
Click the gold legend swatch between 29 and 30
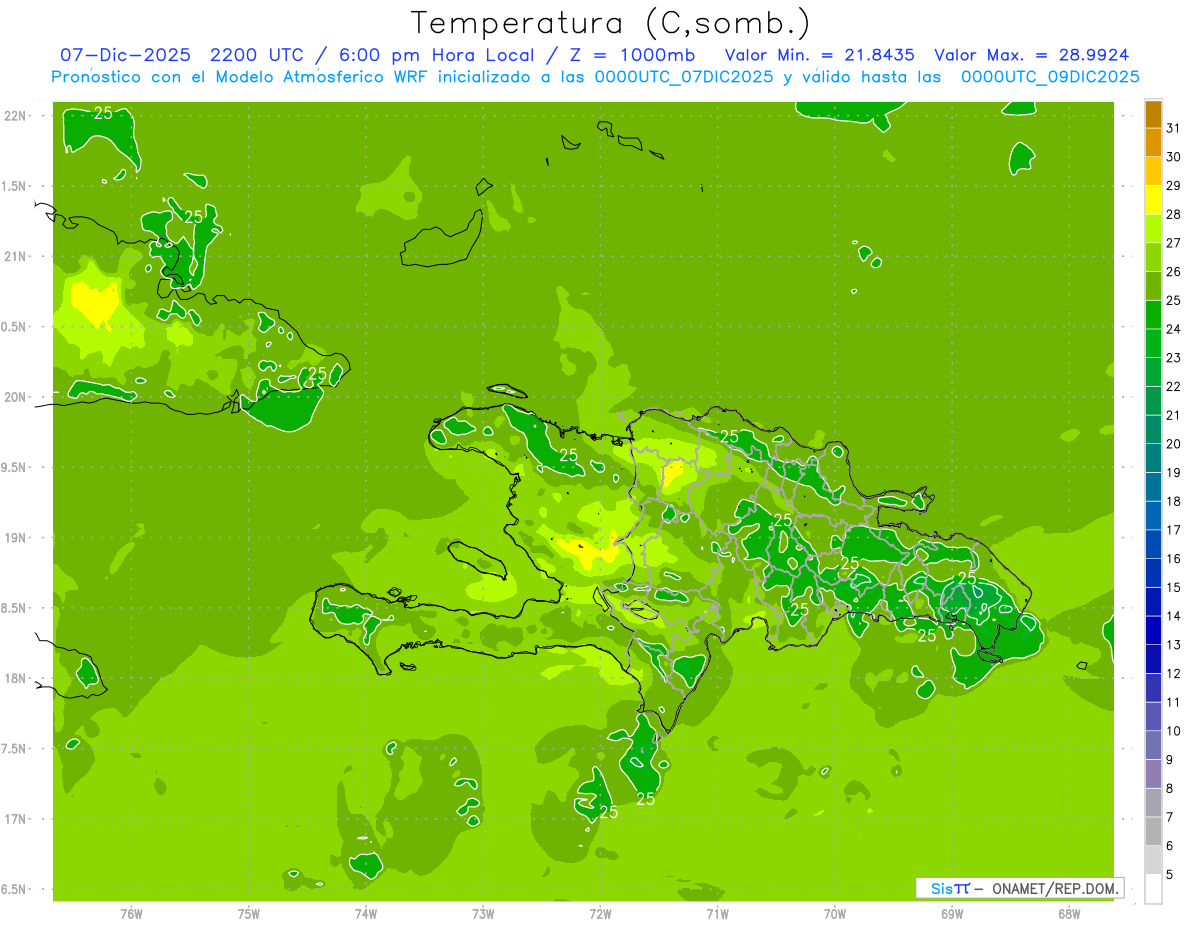pyautogui.click(x=1153, y=172)
